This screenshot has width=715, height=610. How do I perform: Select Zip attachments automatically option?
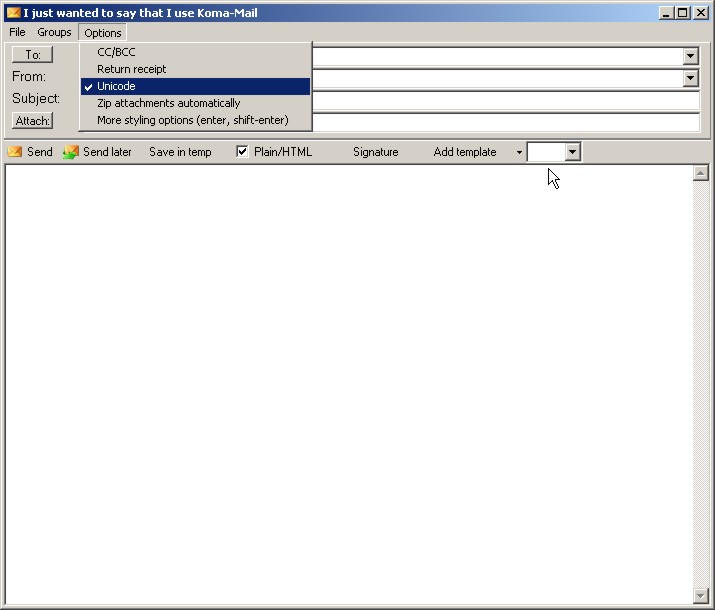click(195, 103)
